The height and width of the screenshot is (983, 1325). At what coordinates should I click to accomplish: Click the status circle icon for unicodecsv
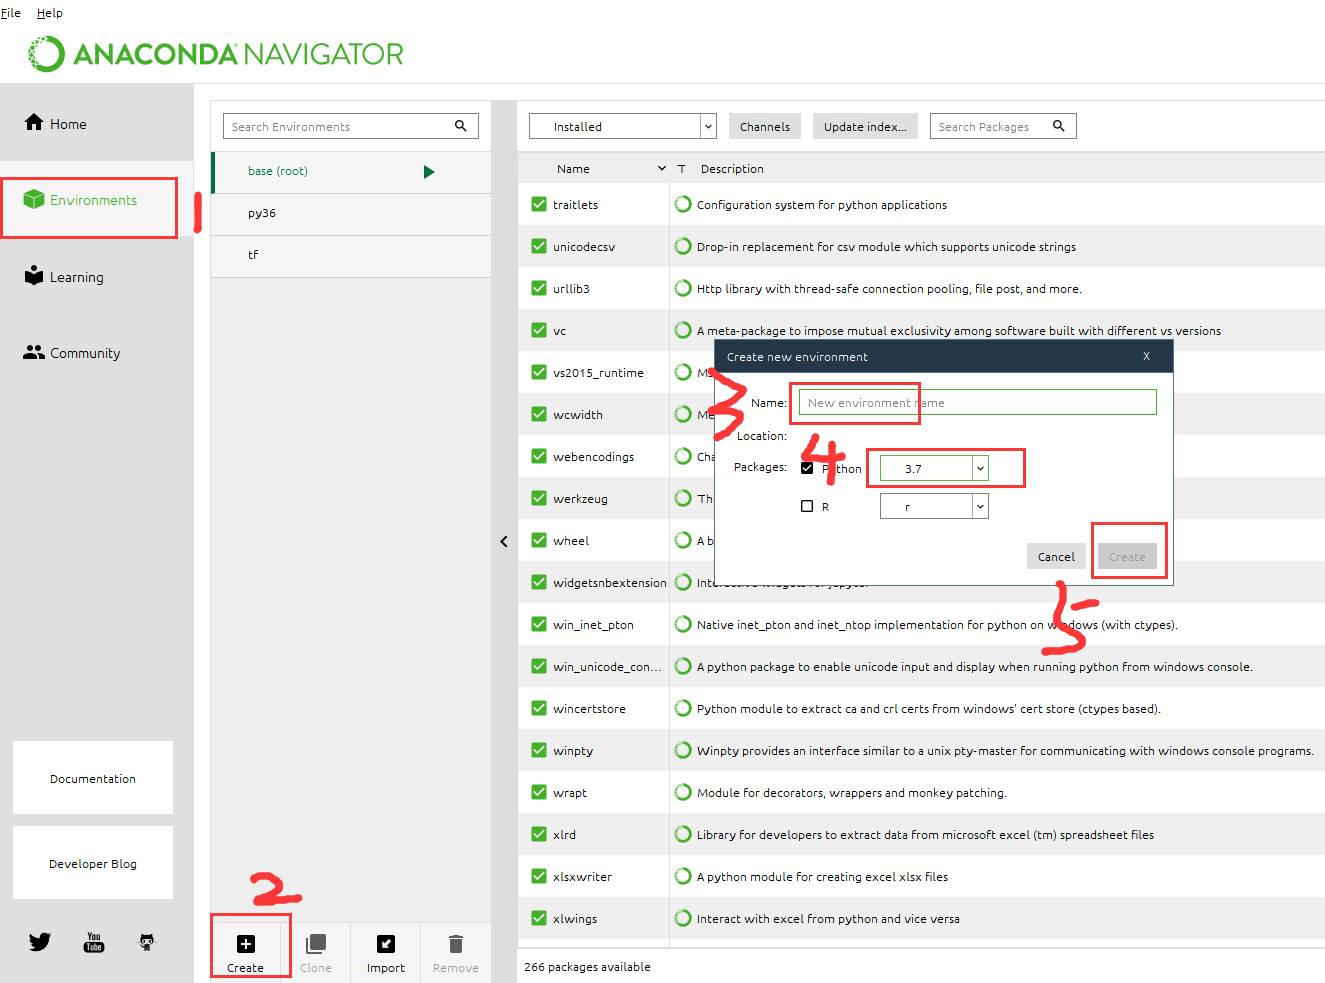click(x=683, y=246)
